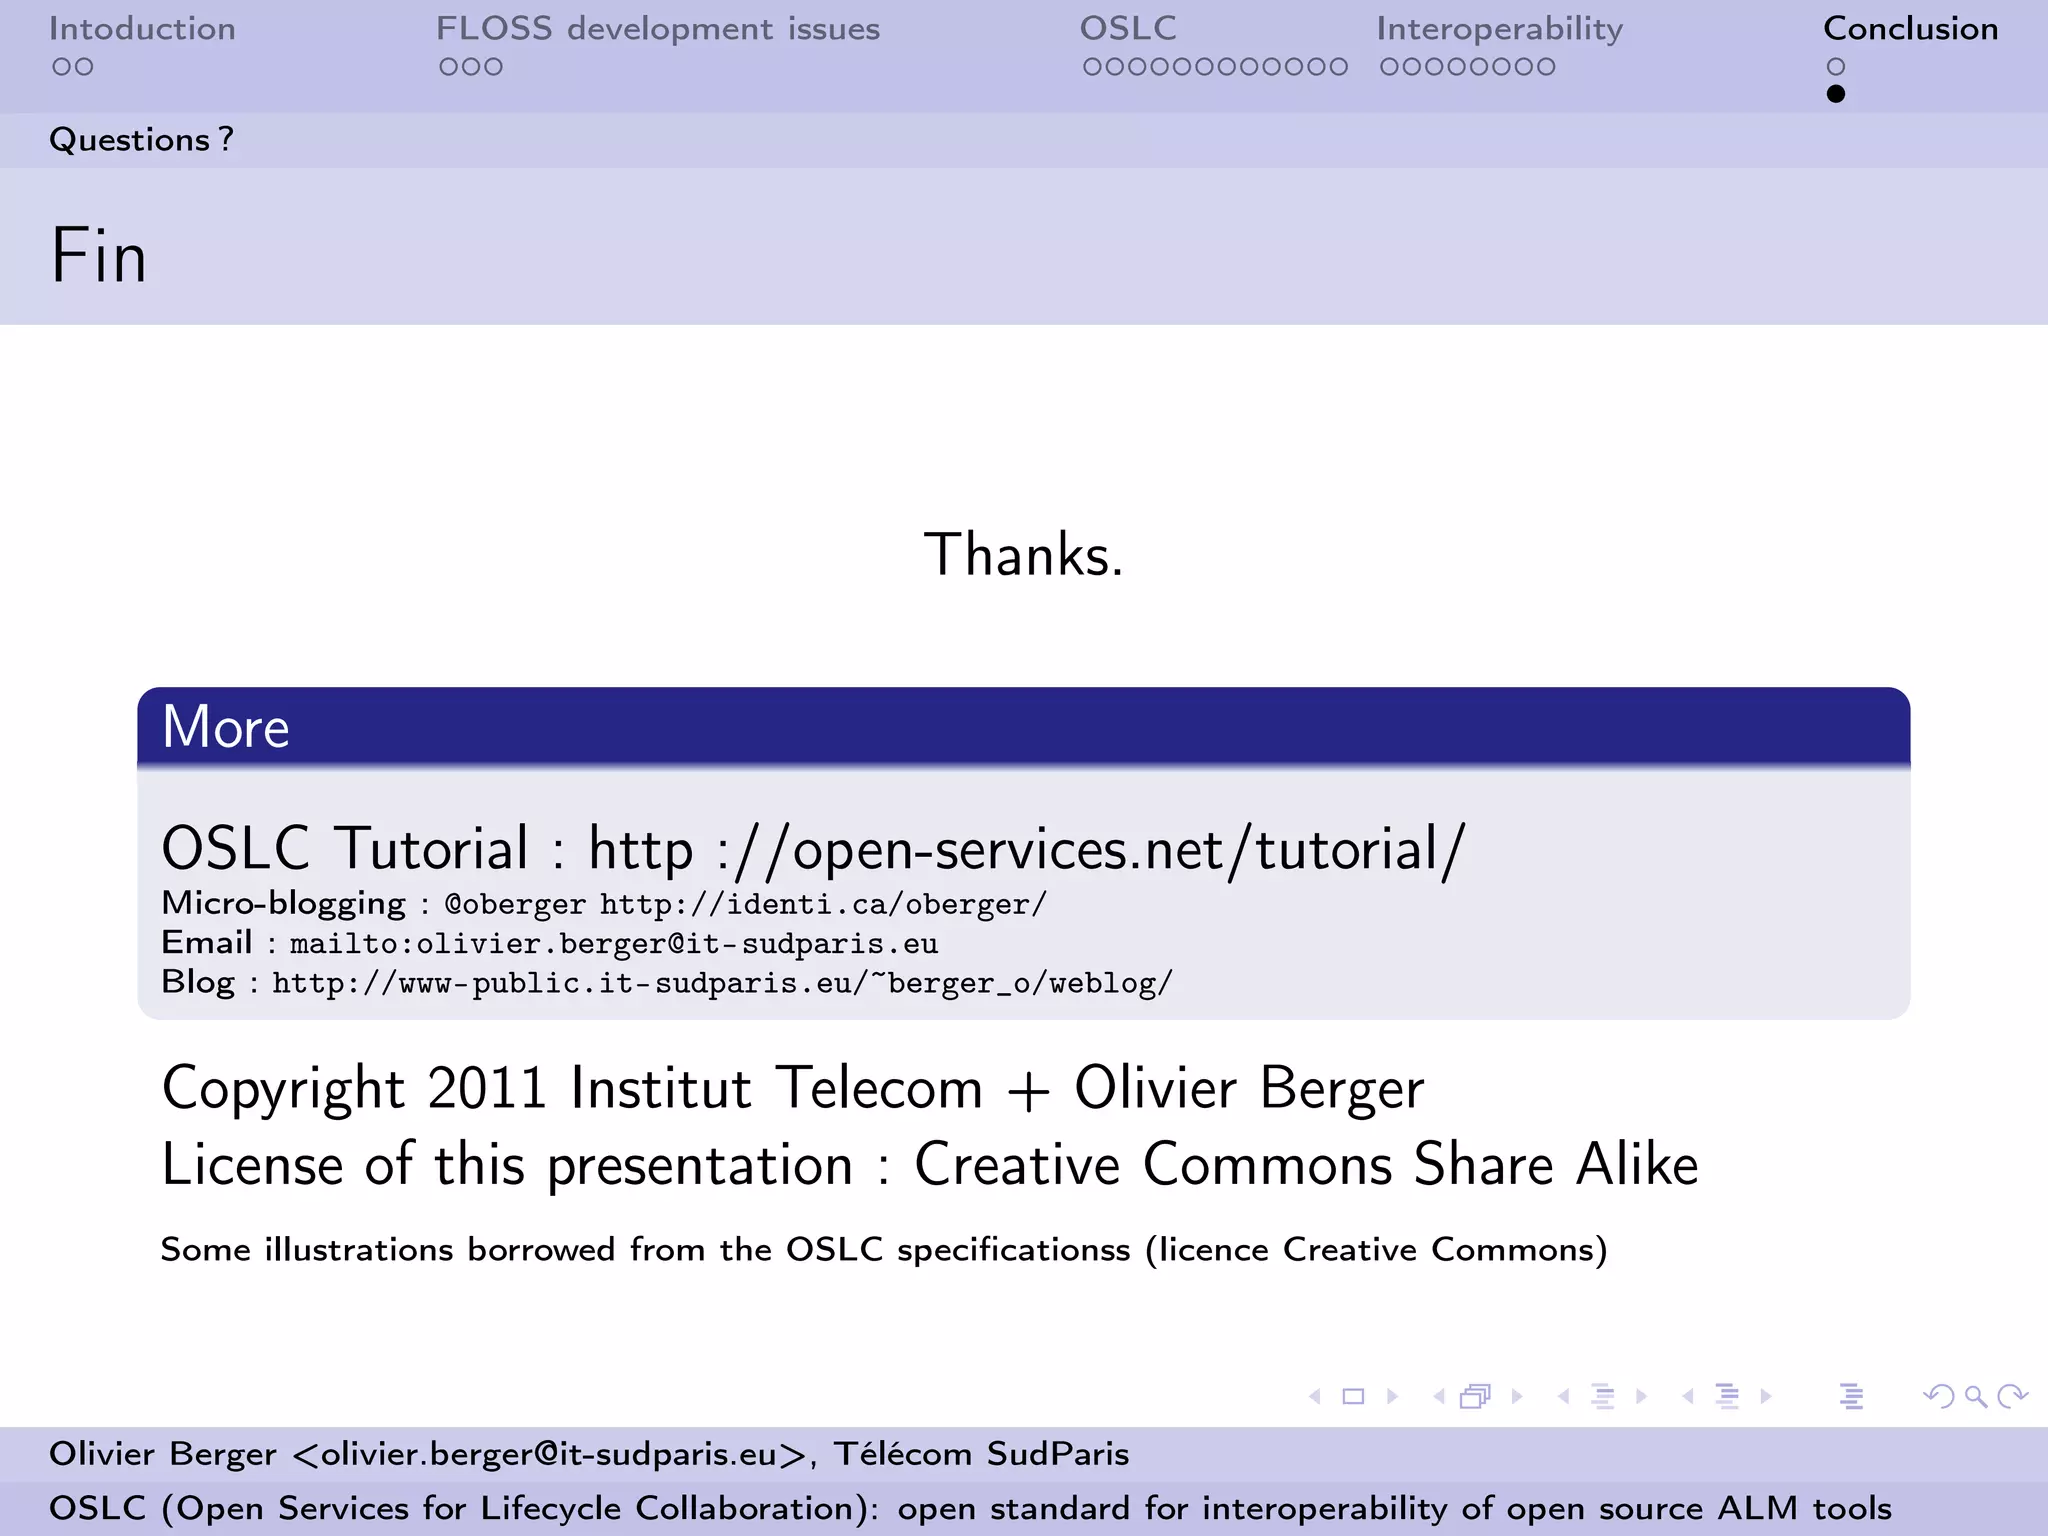Click the License of this presentation line
The image size is (2048, 1536).
coord(930,1165)
